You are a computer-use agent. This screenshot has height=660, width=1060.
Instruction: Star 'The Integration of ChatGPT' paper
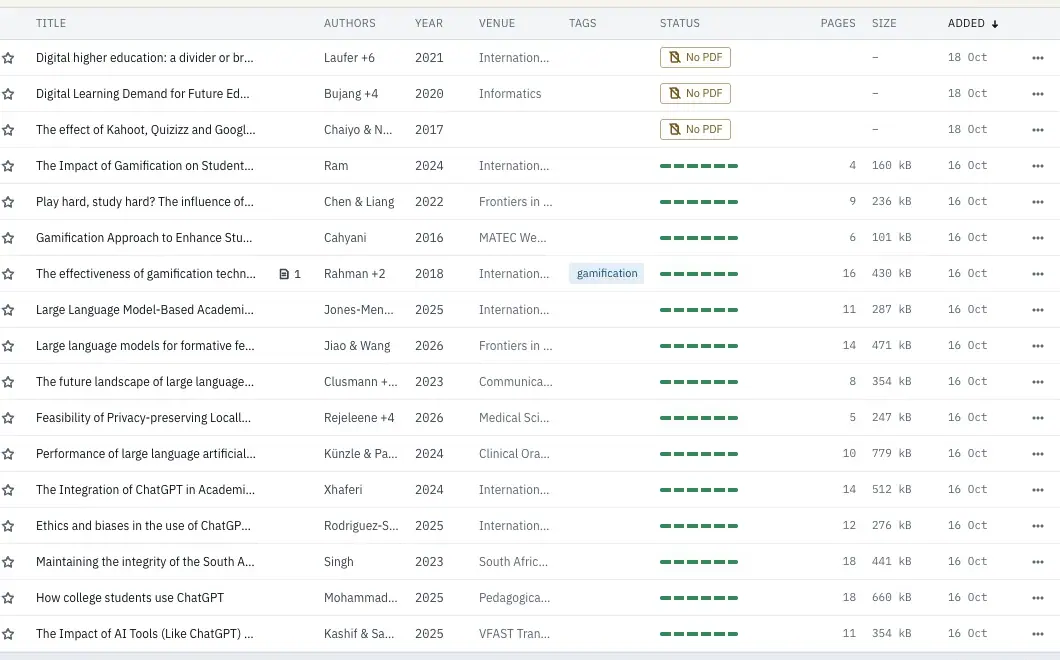tap(8, 490)
